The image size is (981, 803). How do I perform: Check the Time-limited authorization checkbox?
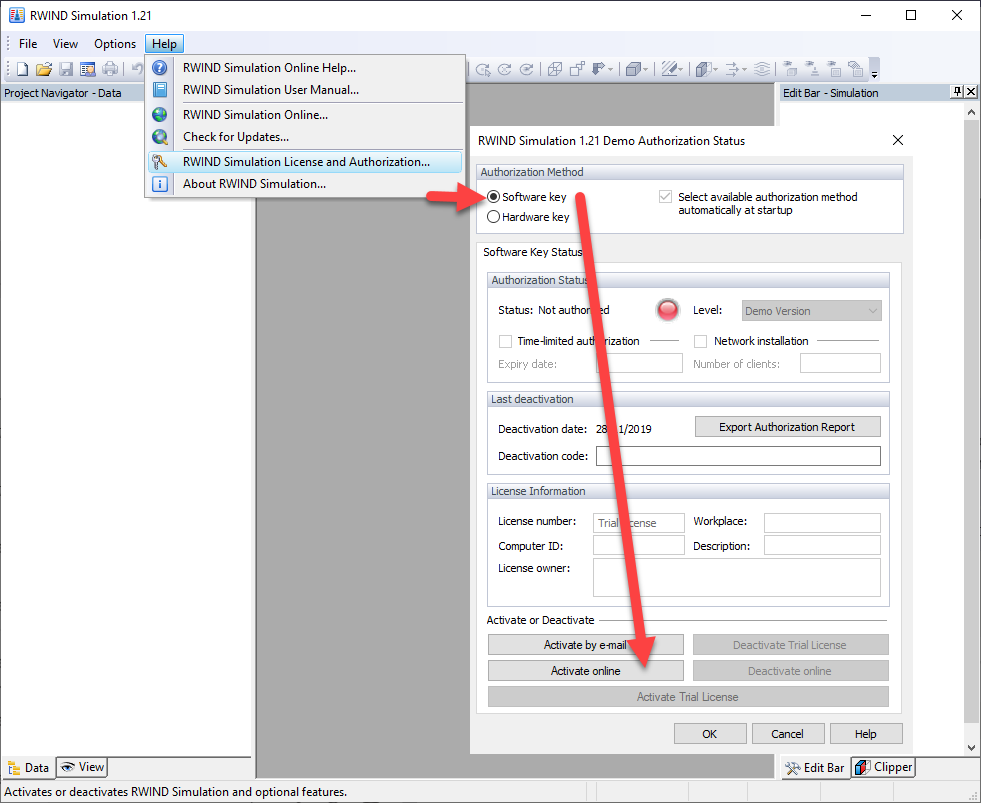[x=505, y=341]
